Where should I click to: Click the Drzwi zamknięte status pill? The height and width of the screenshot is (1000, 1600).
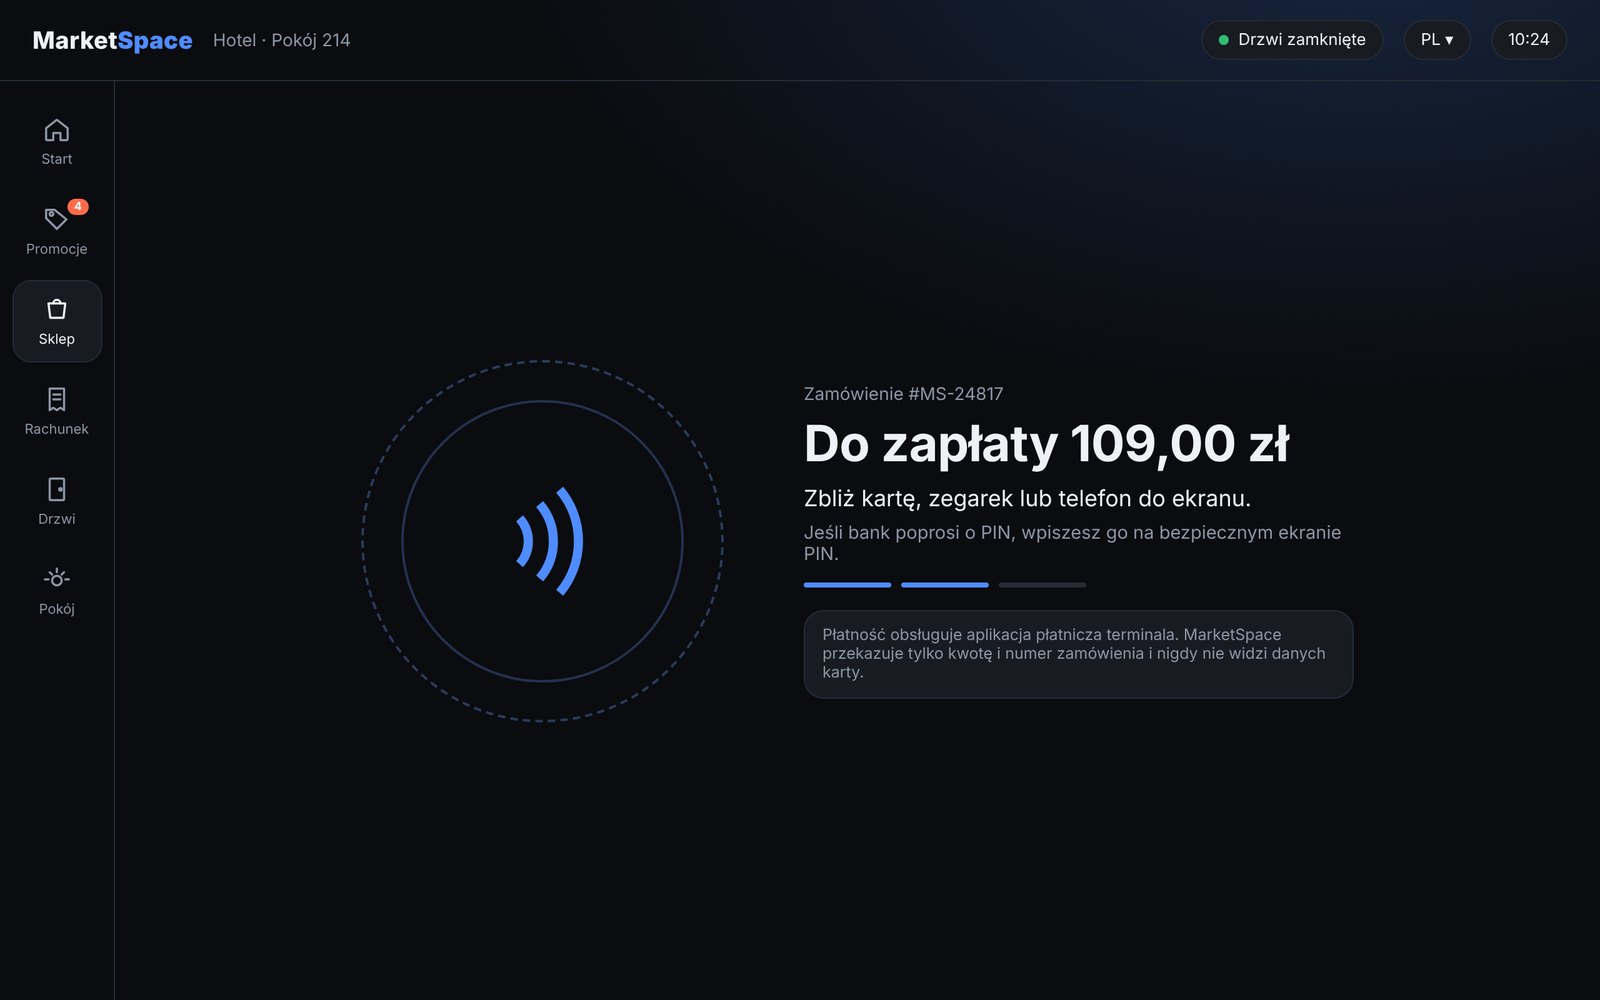pyautogui.click(x=1292, y=40)
